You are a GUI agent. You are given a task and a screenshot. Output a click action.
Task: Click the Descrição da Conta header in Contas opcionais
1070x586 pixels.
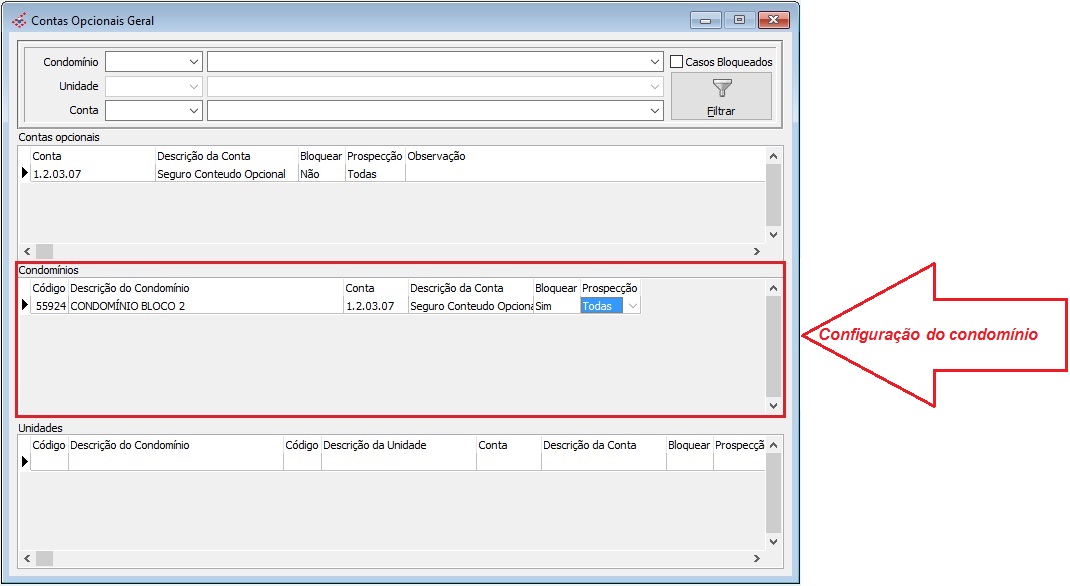225,156
